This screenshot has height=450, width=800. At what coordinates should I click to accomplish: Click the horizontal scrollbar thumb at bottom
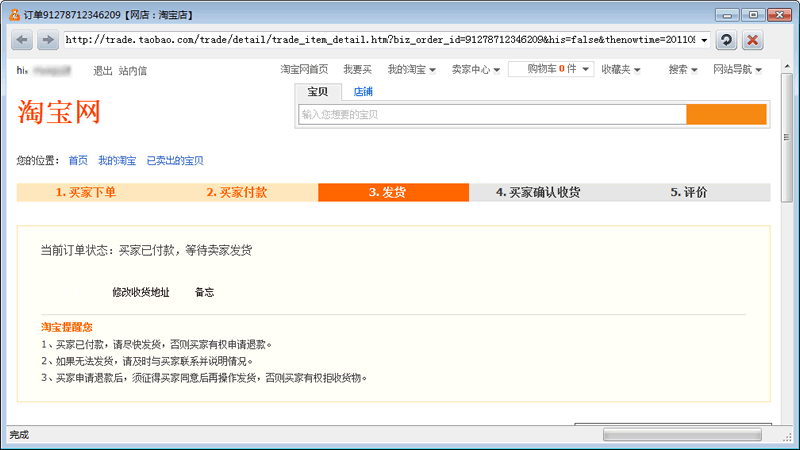pyautogui.click(x=682, y=435)
